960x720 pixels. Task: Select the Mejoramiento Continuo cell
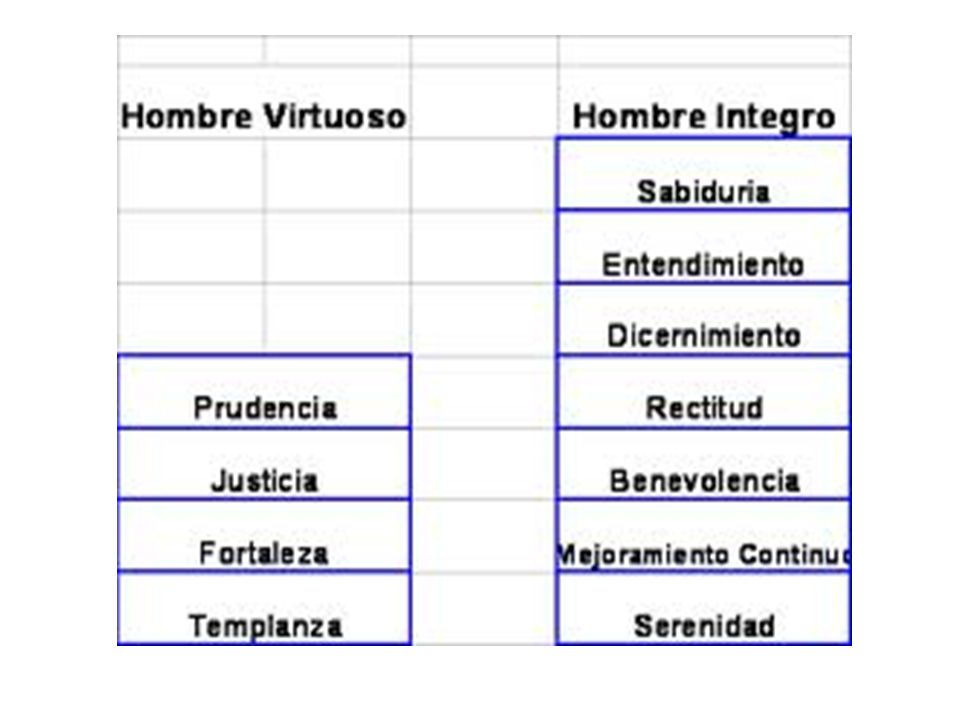point(704,536)
